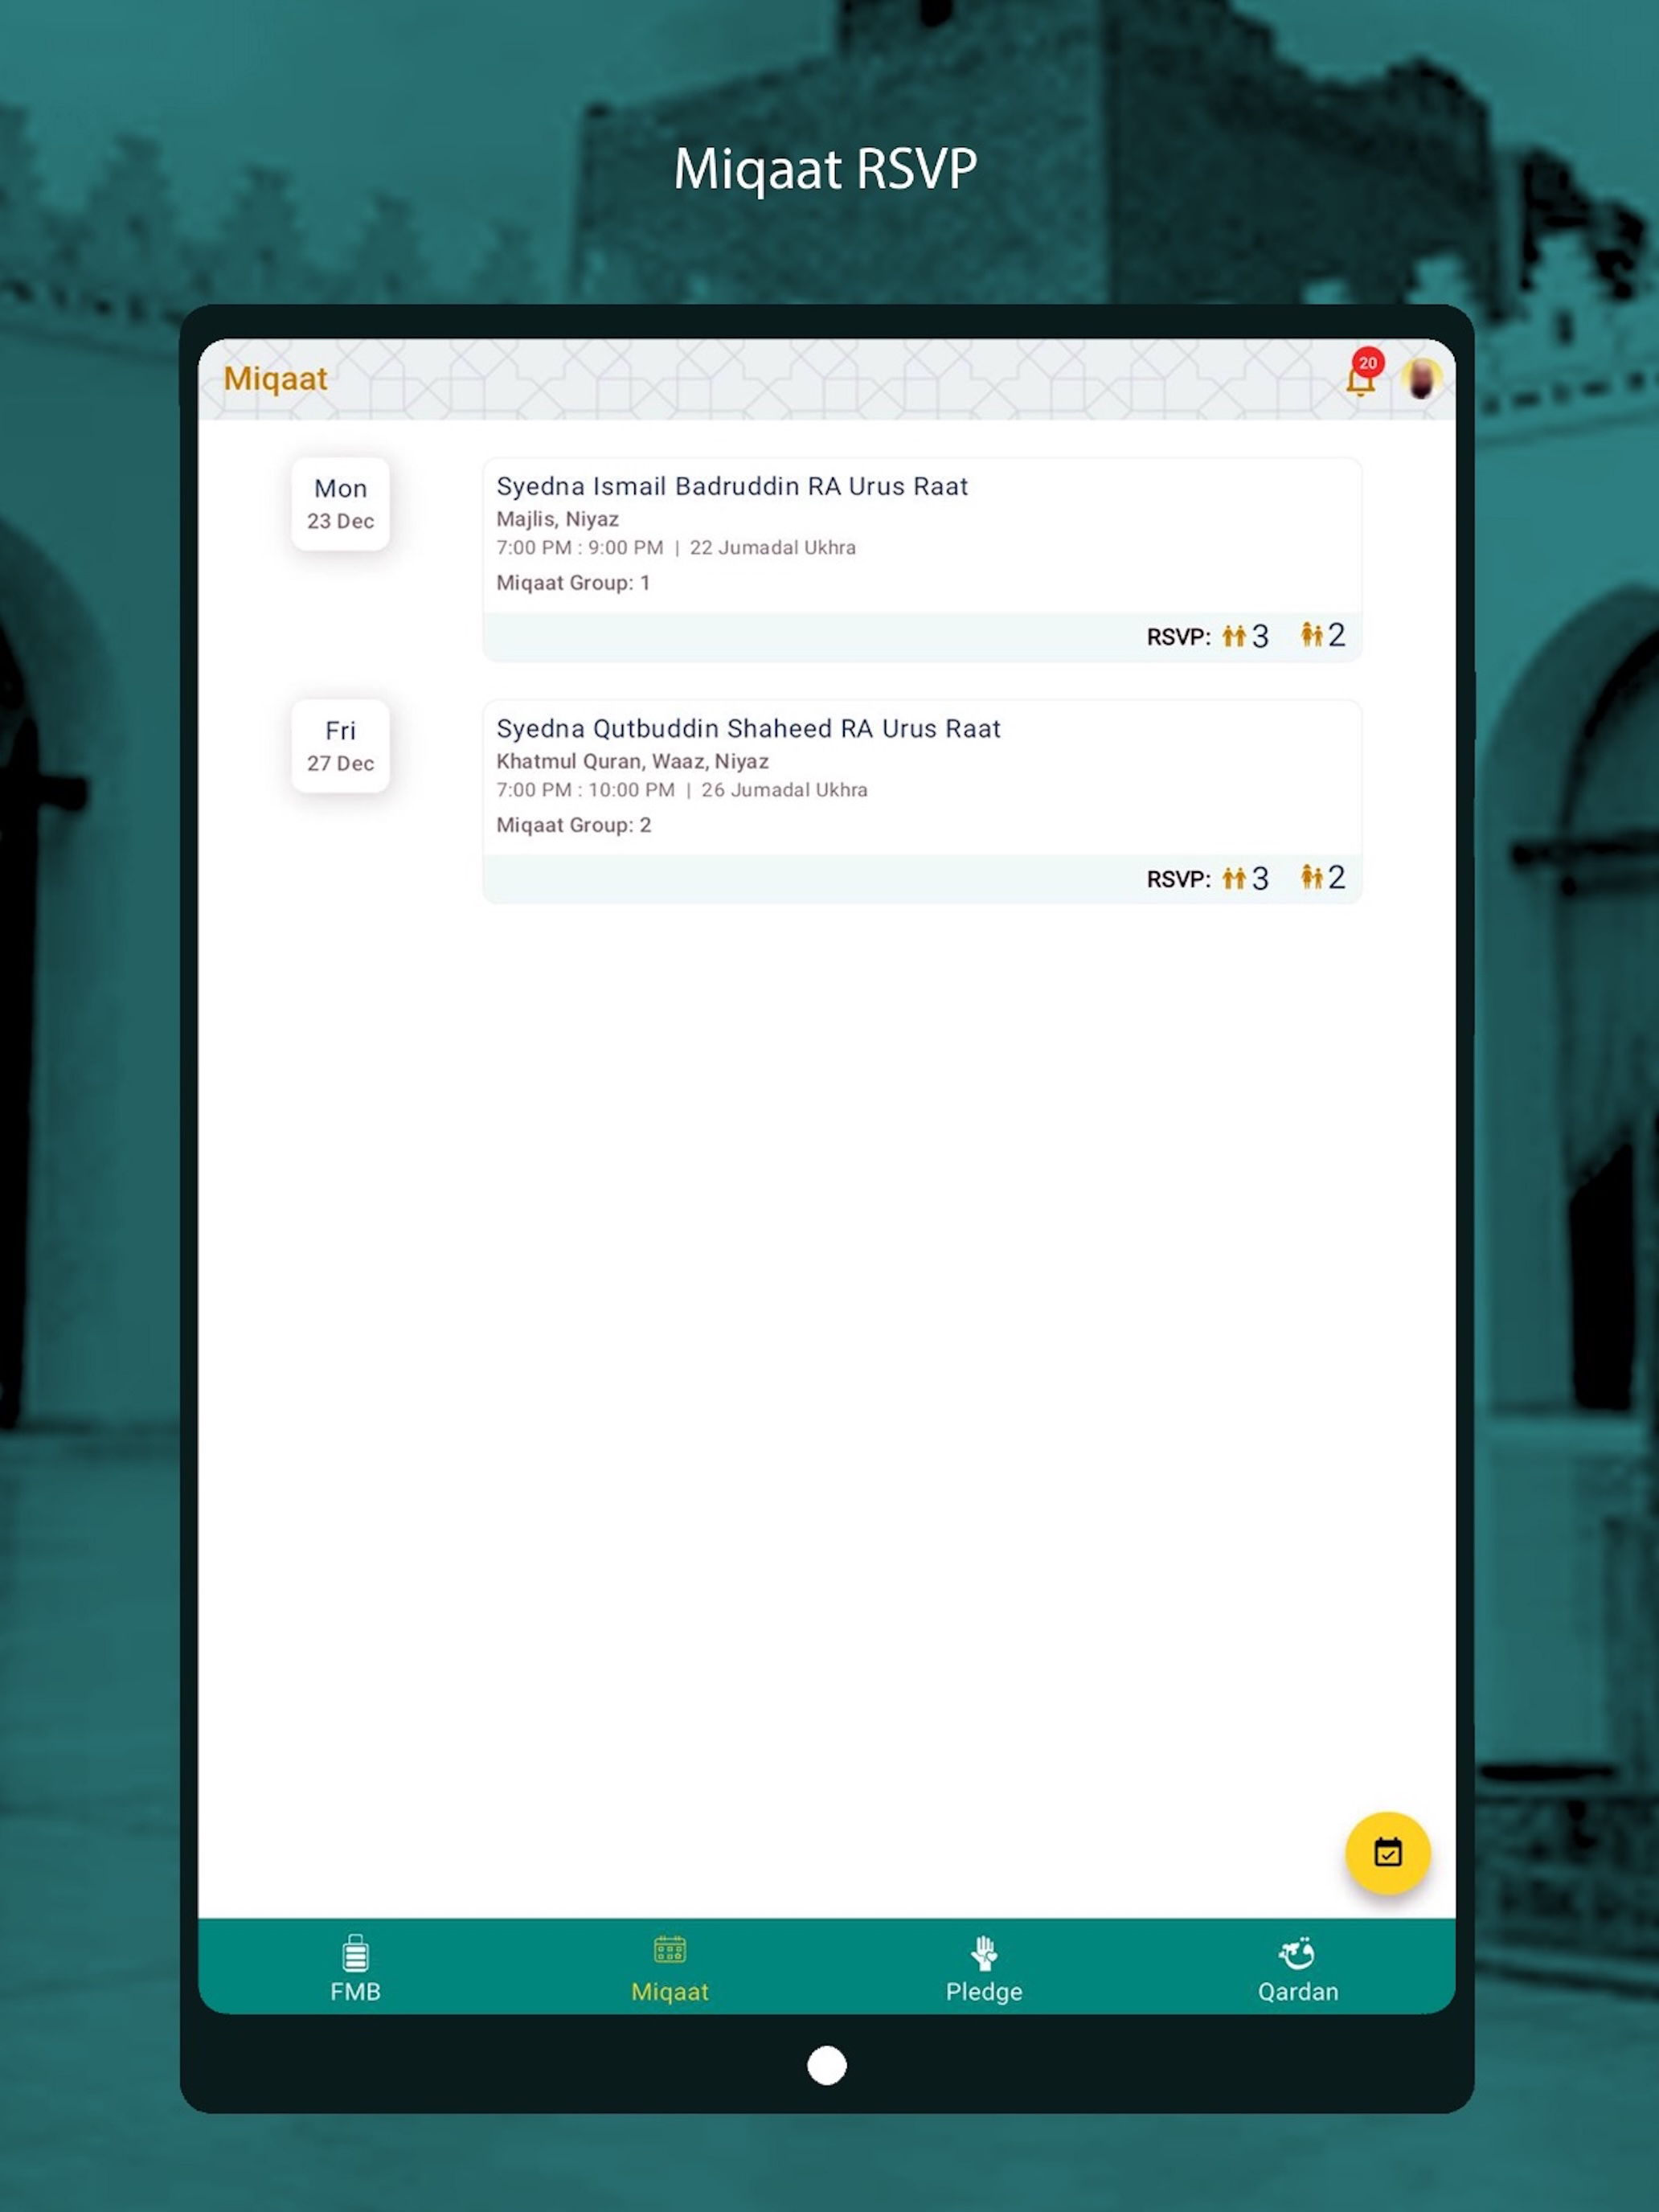Switch to the Pledge tab
The width and height of the screenshot is (1659, 2212).
984,1968
